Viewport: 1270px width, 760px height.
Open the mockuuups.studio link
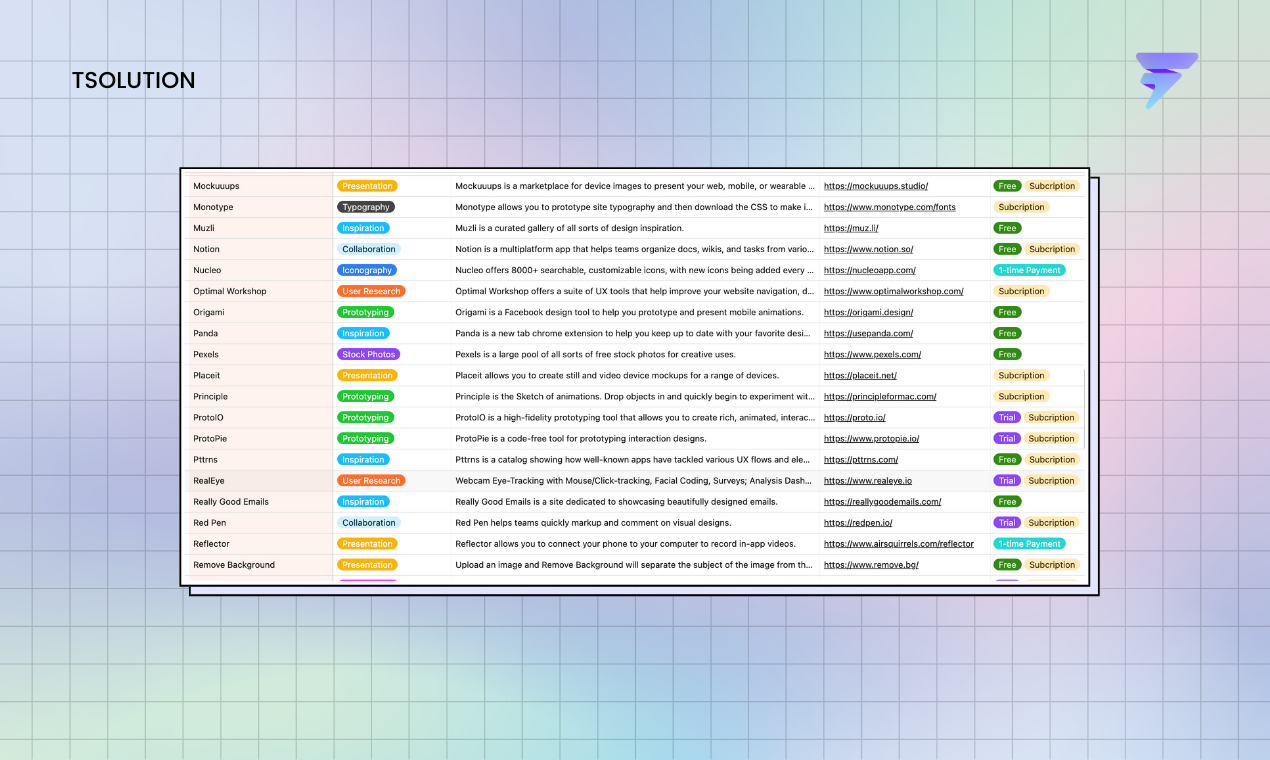(876, 186)
